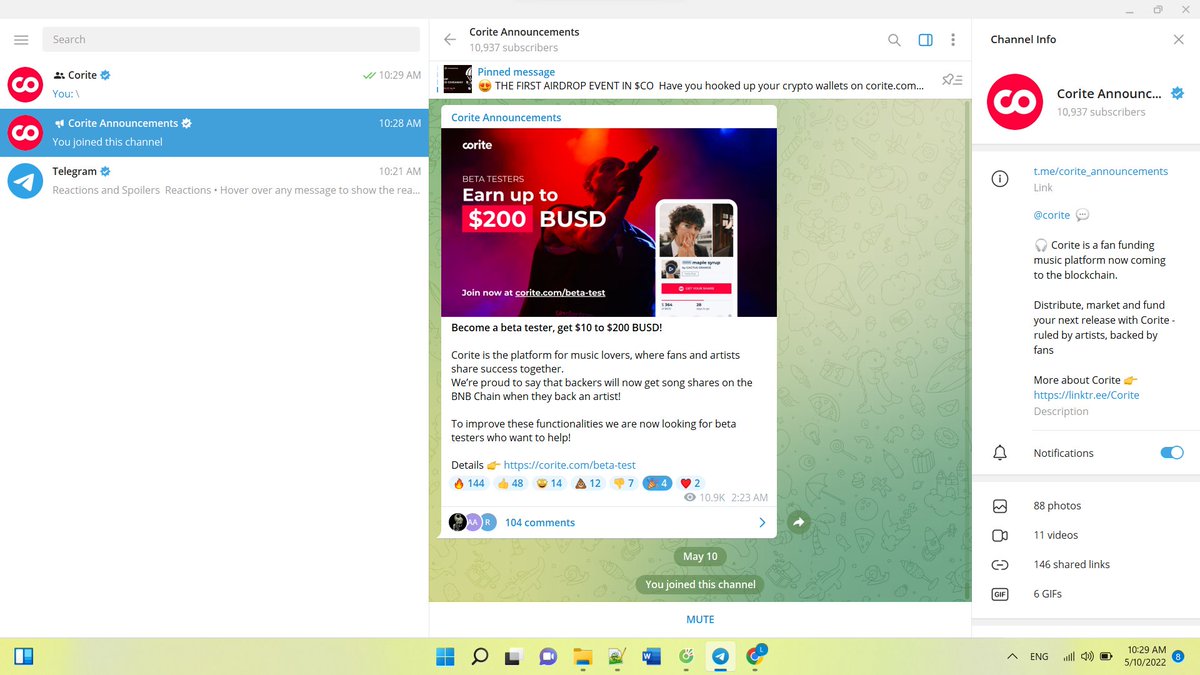The image size is (1200, 675).
Task: Close the Channel Info panel
Action: (x=1178, y=39)
